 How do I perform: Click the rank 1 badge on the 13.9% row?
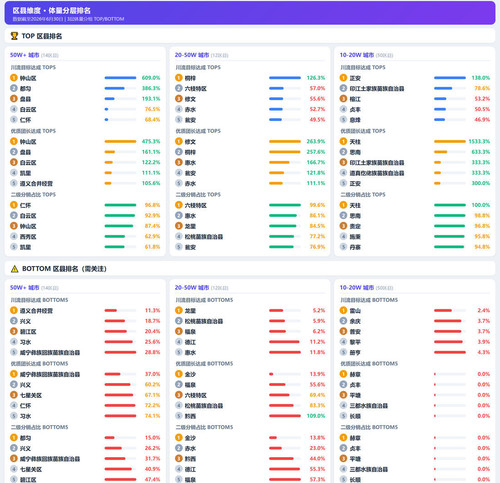coord(179,374)
